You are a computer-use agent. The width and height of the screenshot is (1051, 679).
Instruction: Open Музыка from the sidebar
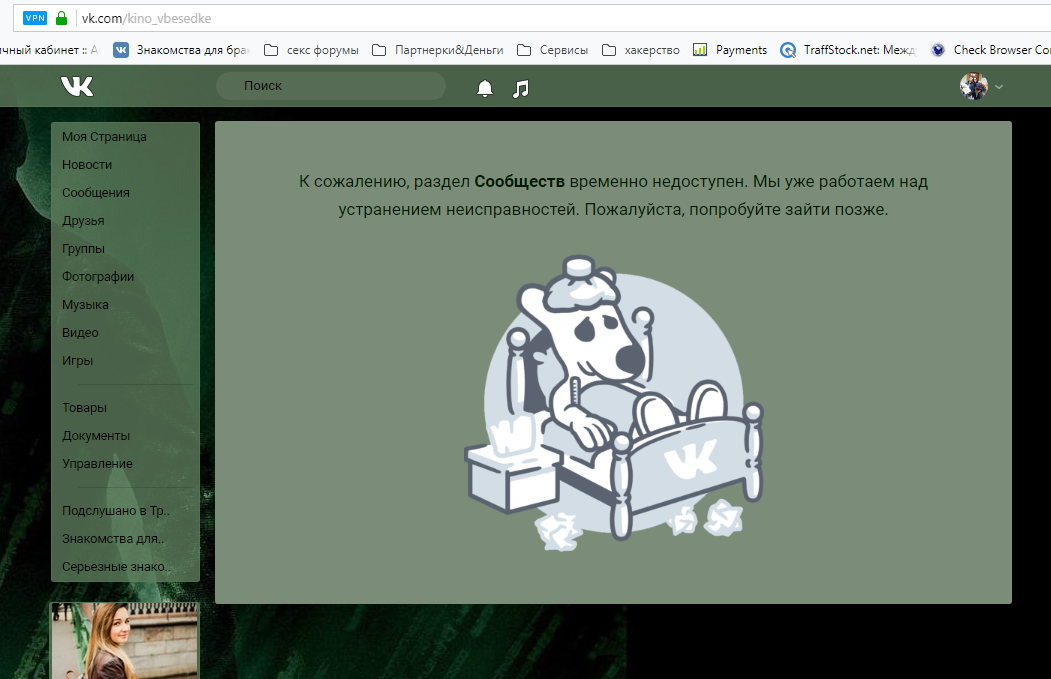85,304
